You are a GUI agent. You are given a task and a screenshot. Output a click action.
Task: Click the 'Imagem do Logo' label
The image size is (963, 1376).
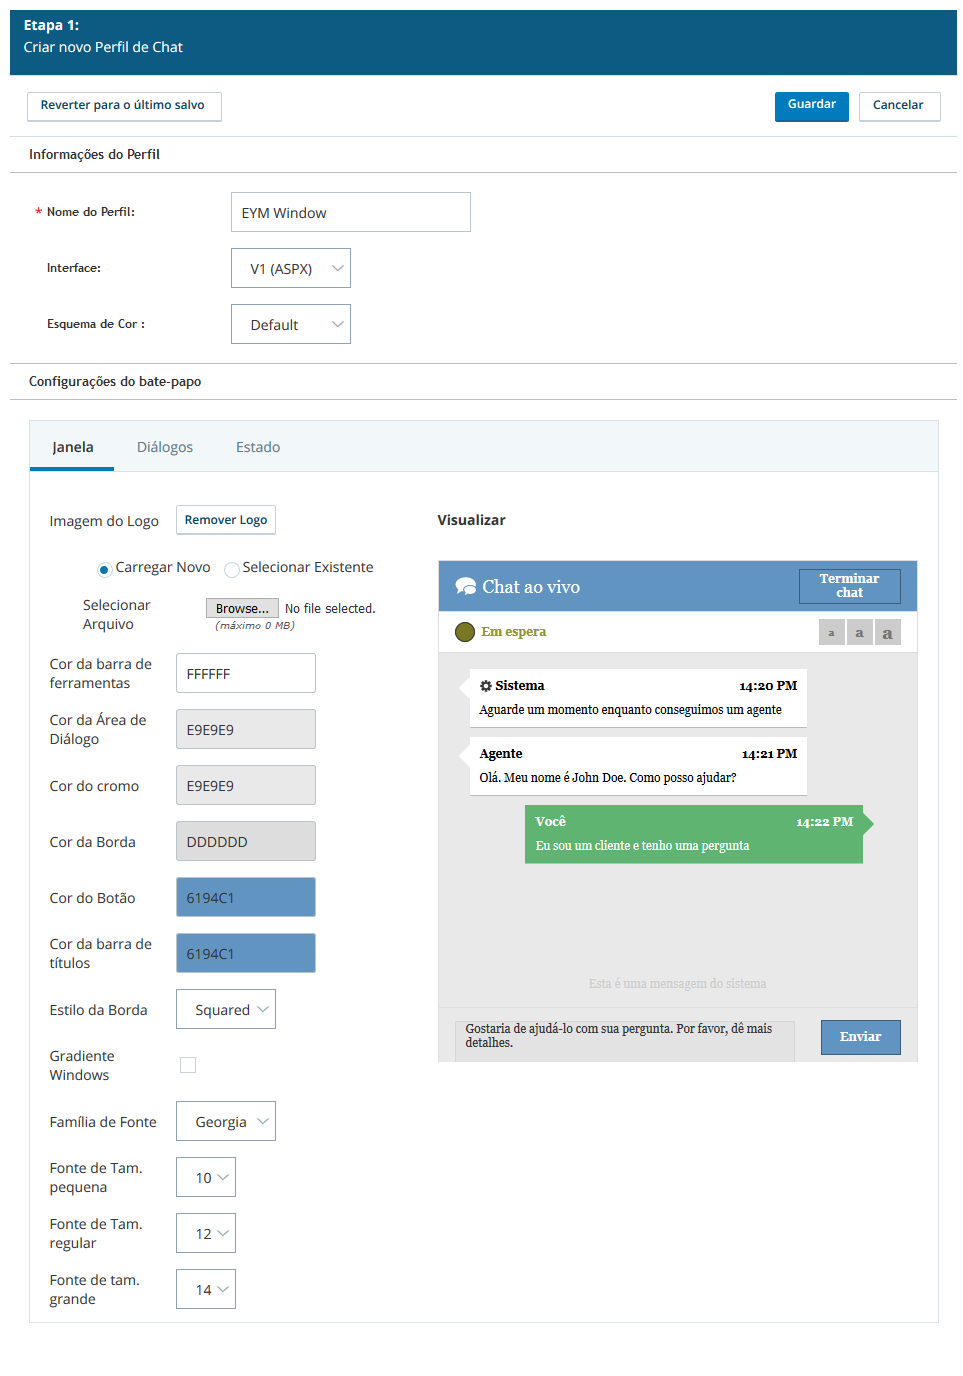(x=104, y=521)
